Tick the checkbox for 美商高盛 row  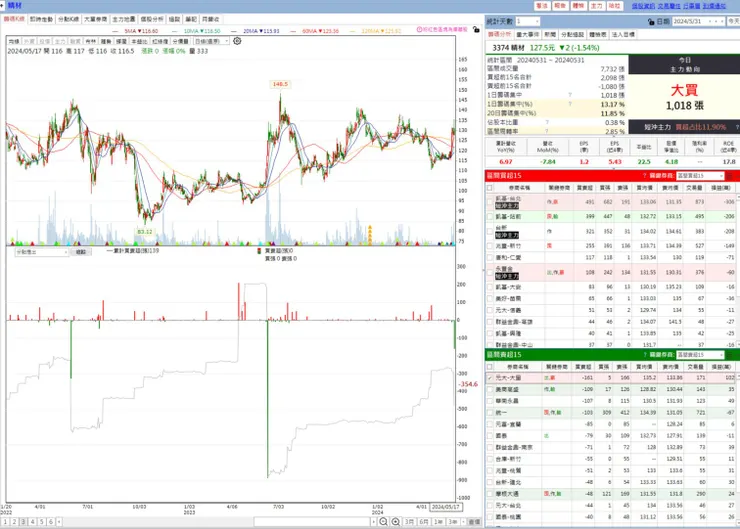[490, 389]
